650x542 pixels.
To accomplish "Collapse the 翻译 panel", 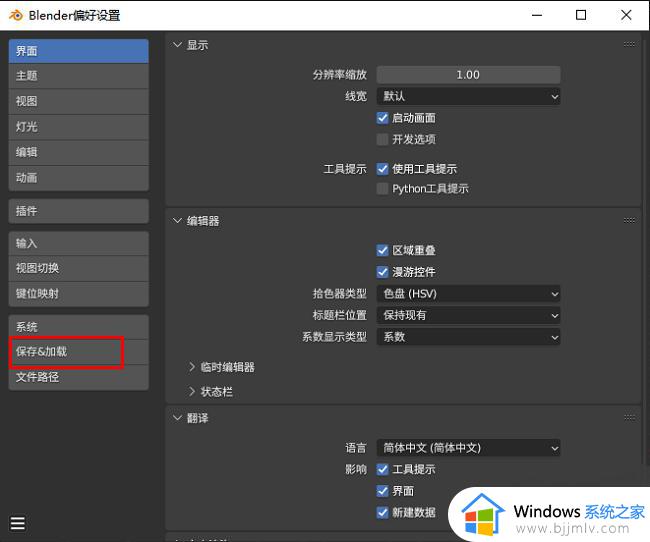I will click(177, 418).
